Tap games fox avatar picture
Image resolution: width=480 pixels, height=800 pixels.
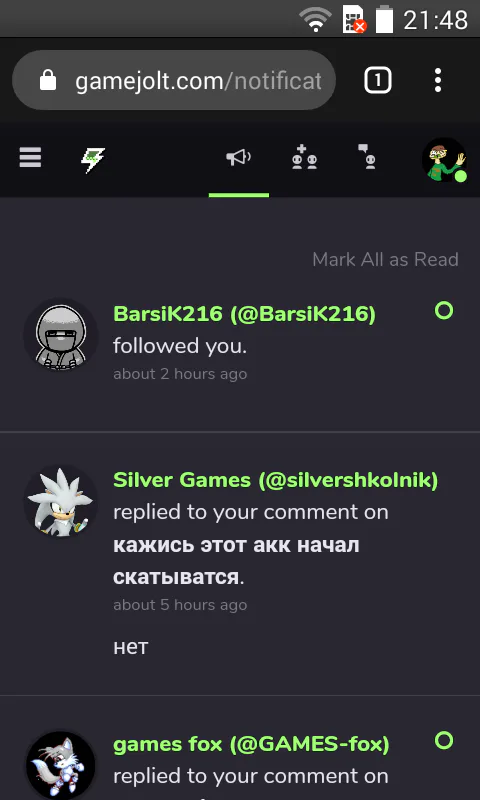(x=61, y=765)
